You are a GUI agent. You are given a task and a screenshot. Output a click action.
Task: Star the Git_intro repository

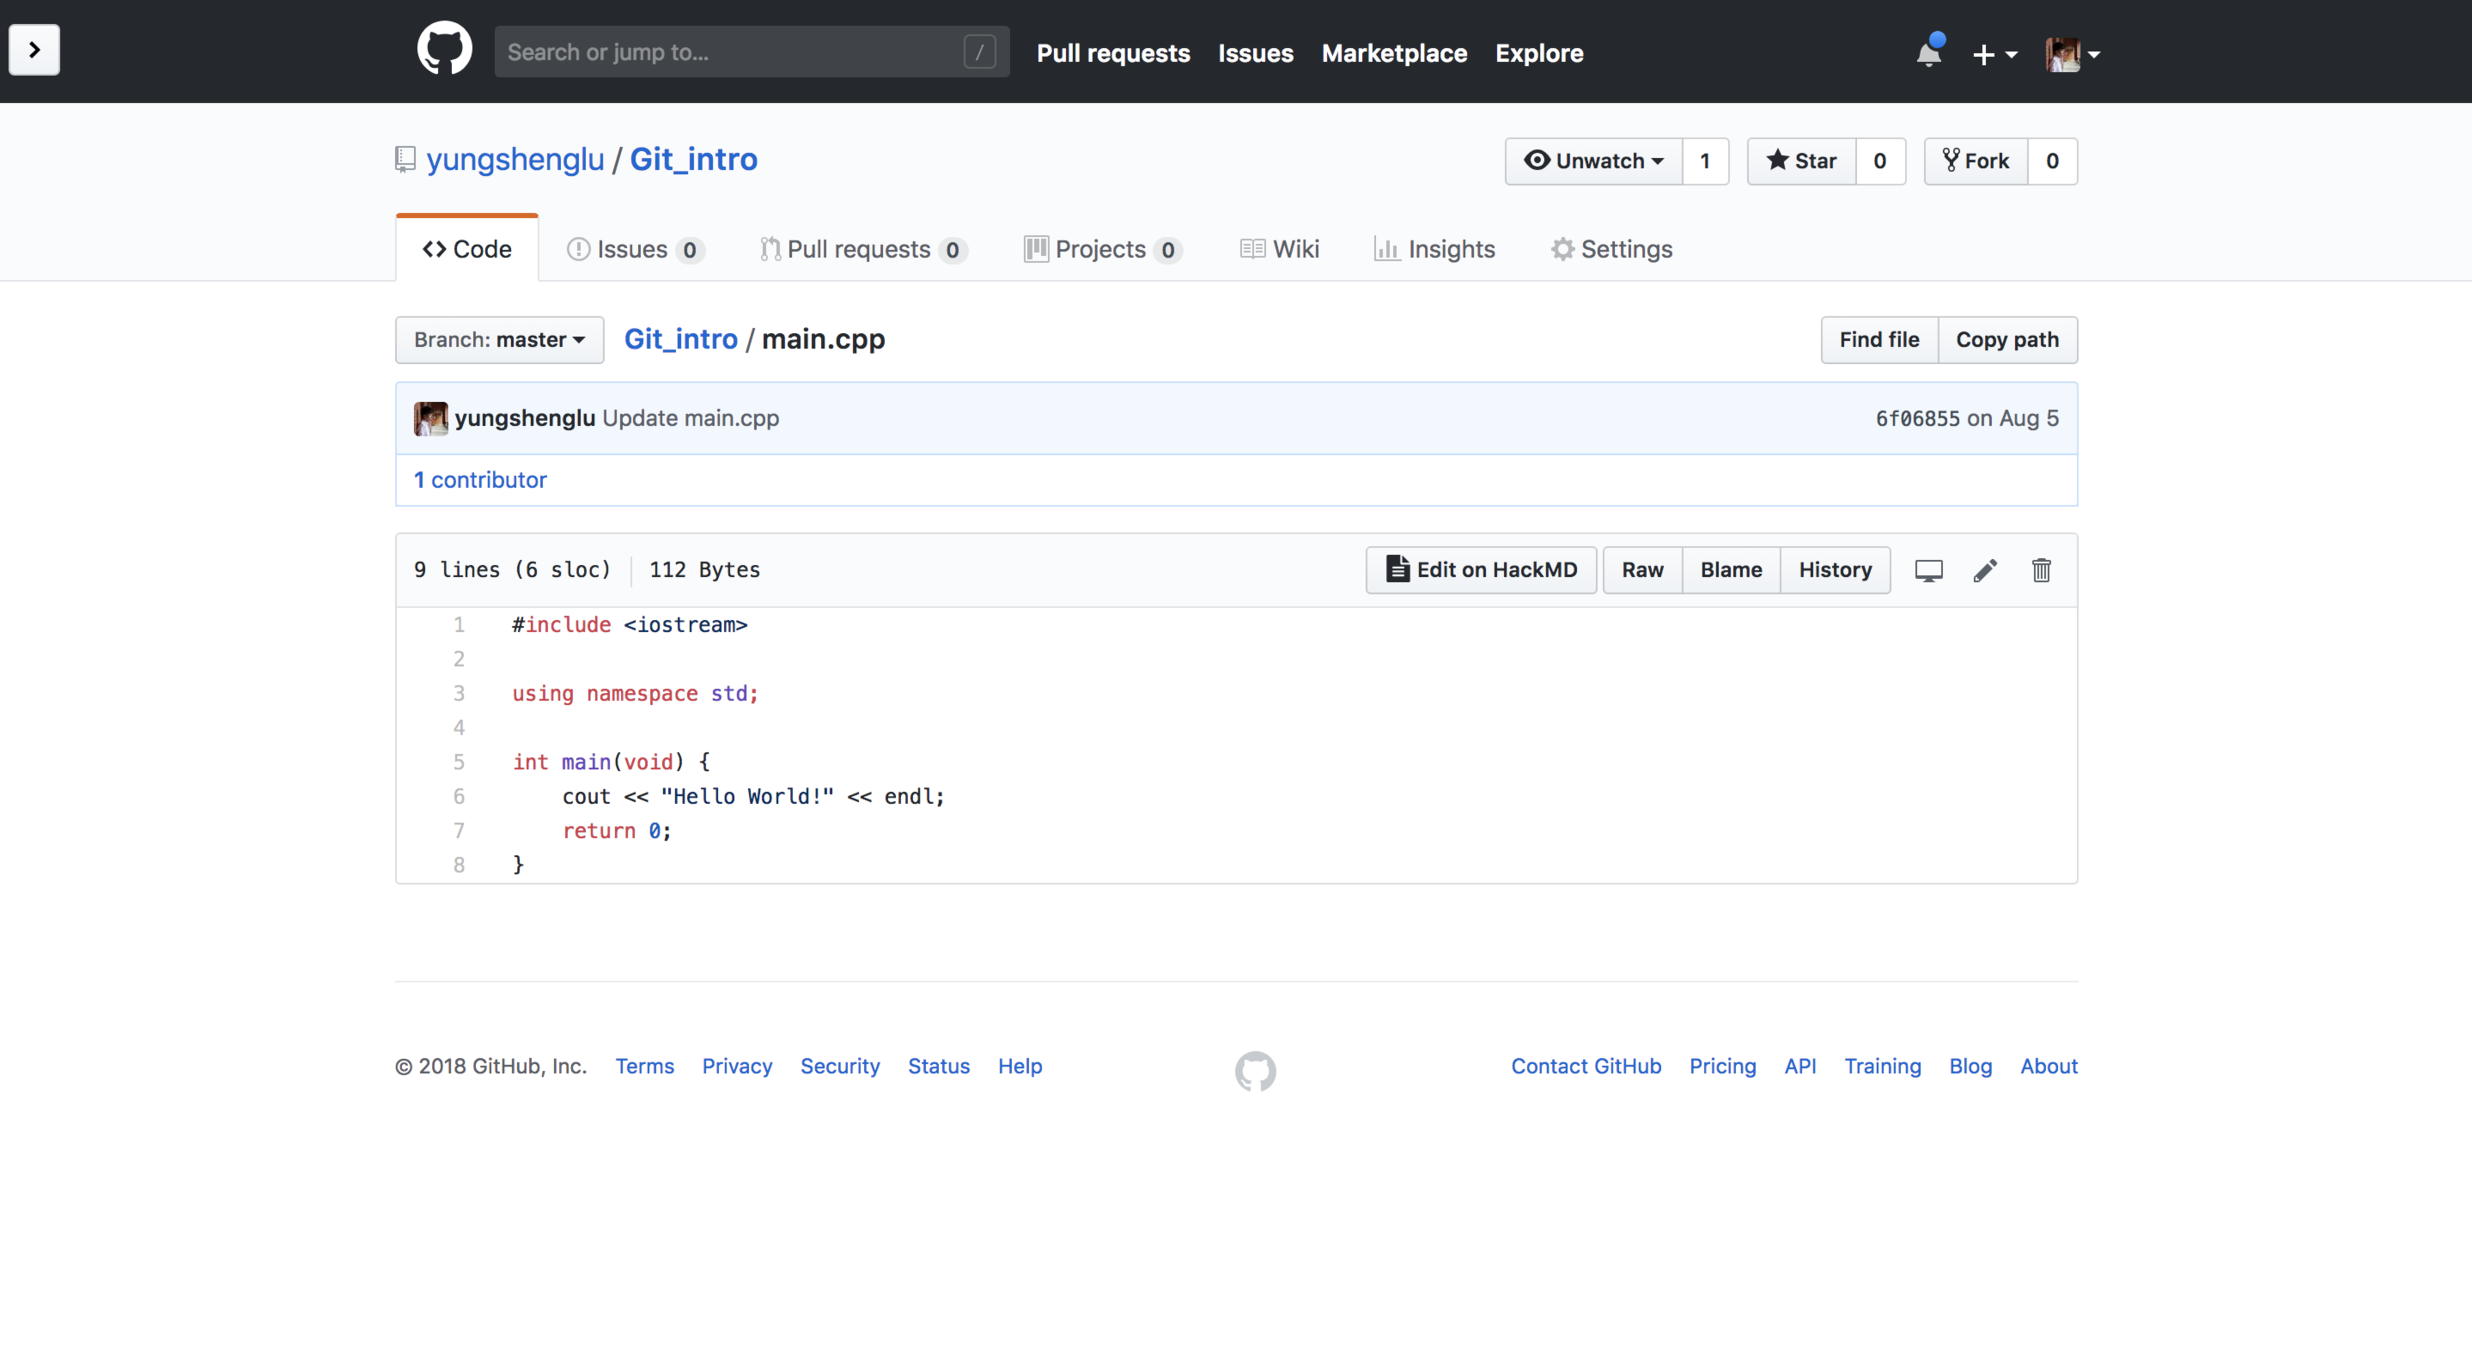click(1801, 161)
